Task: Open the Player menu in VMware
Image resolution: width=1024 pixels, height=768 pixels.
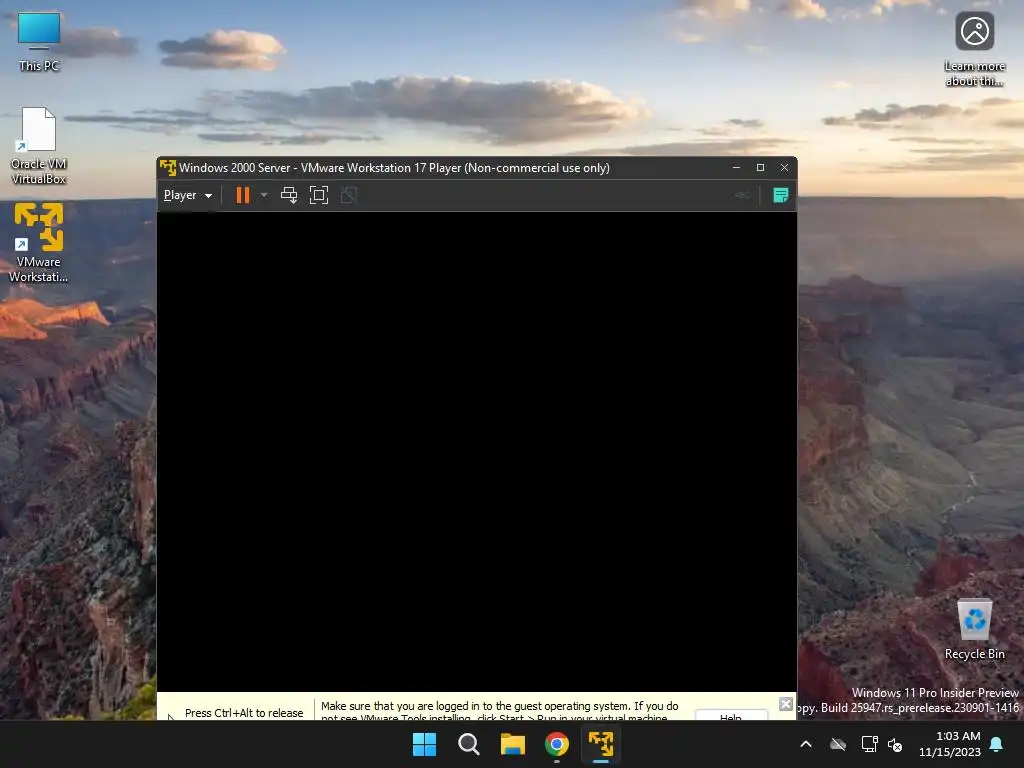Action: point(187,195)
